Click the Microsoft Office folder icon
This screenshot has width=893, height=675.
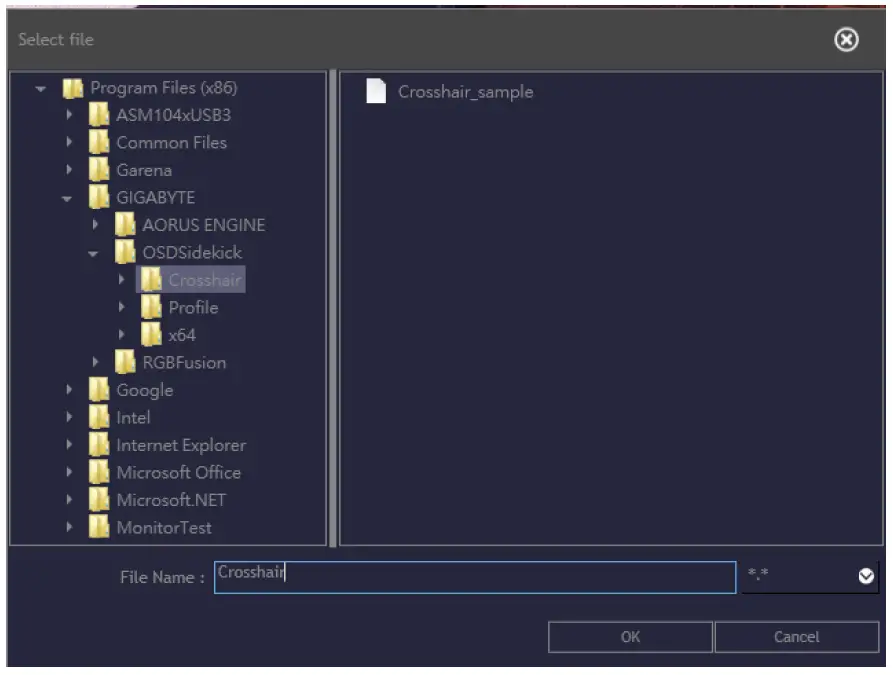tap(99, 472)
